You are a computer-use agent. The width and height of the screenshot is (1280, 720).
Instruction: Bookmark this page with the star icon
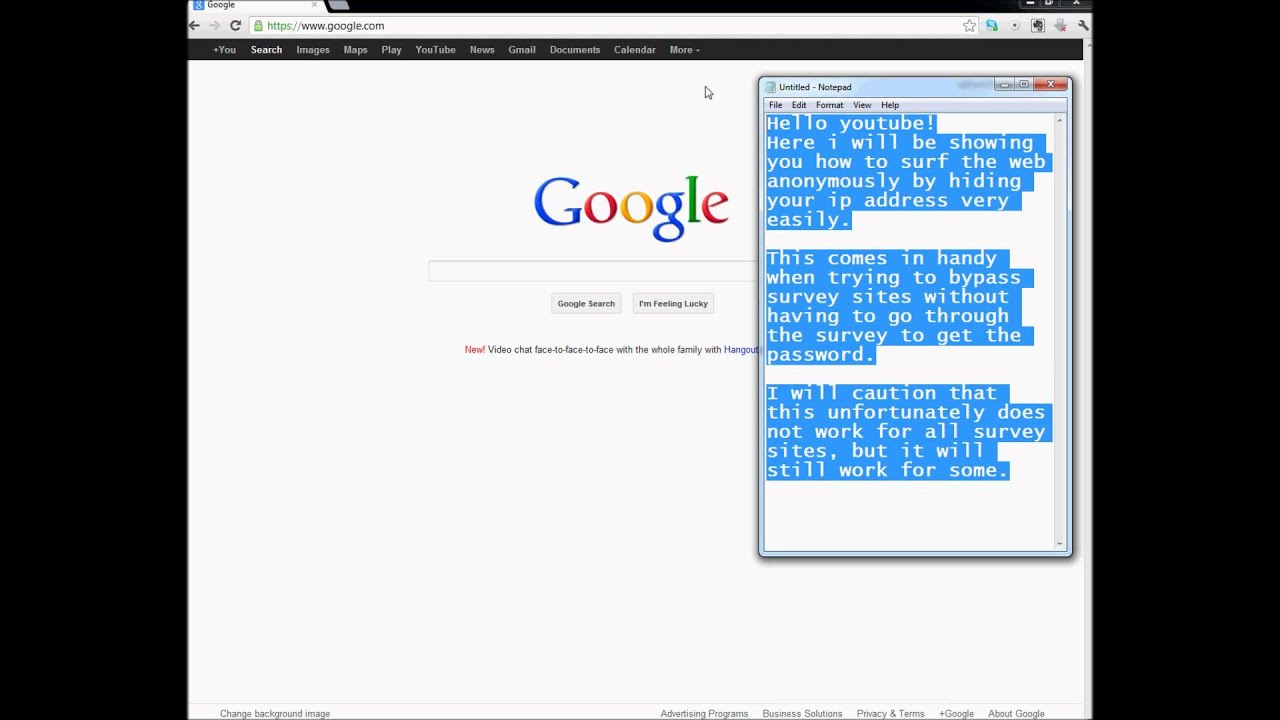pos(969,26)
